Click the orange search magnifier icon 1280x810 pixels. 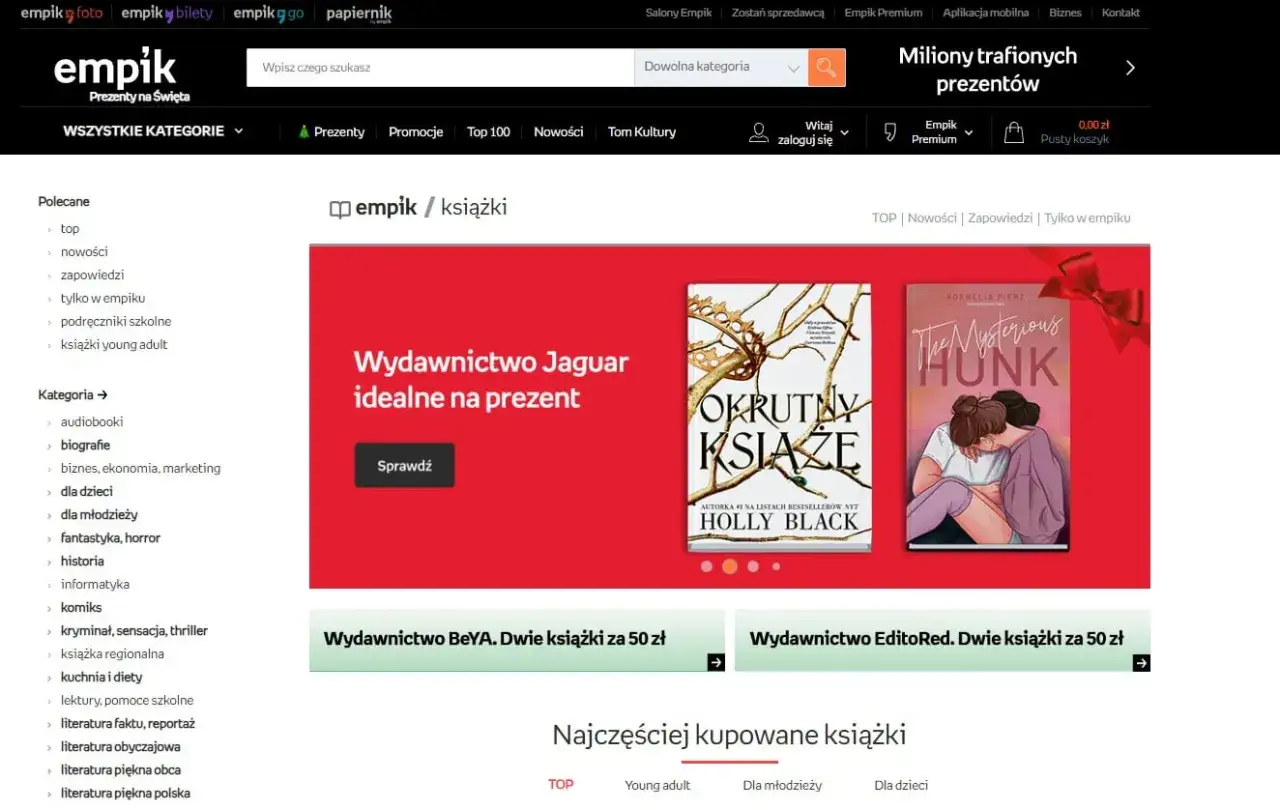(x=826, y=67)
